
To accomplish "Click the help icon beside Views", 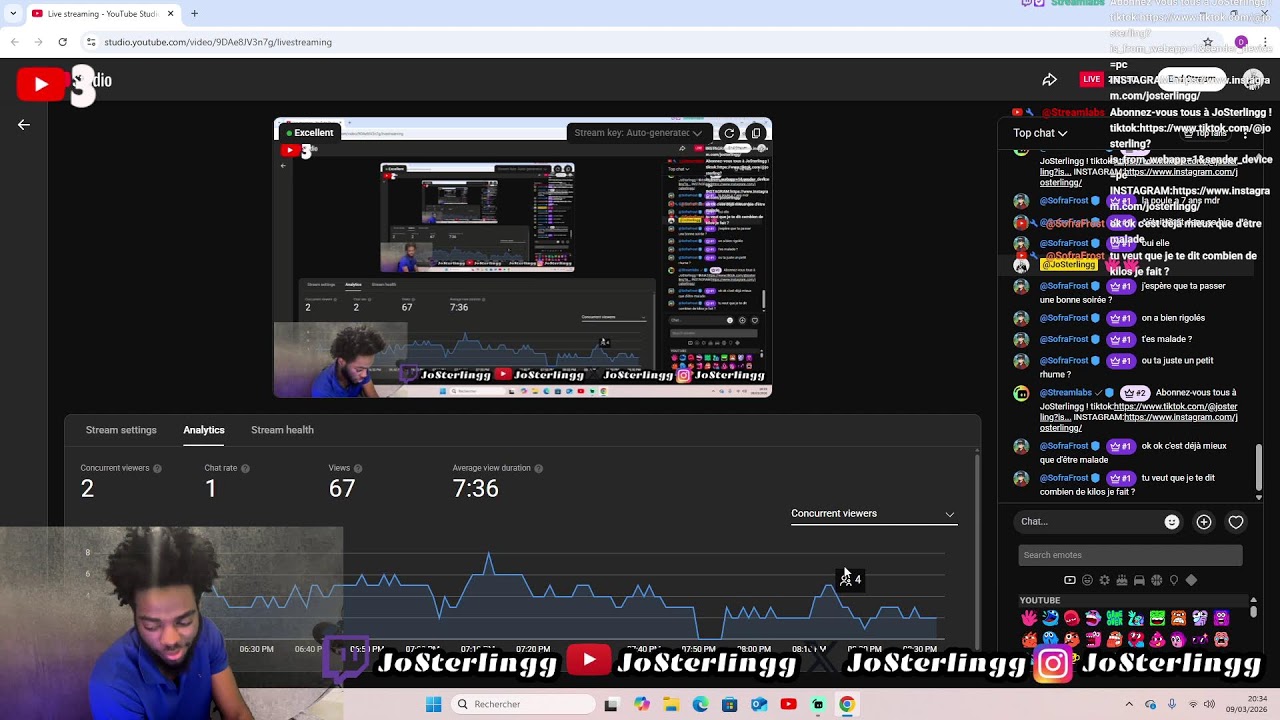I will coord(358,468).
